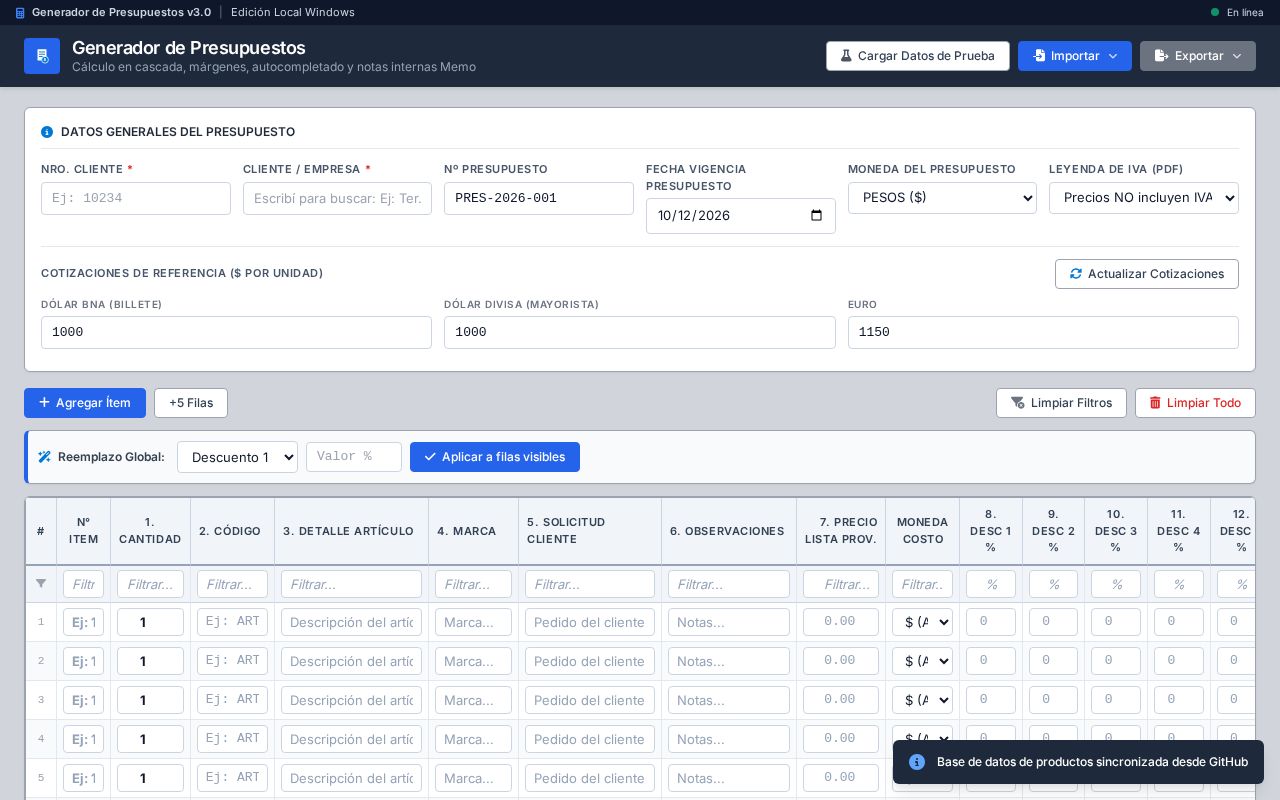This screenshot has width=1280, height=800.
Task: Click the Nº Presupuesto field PRES-2026-001
Action: (x=539, y=198)
